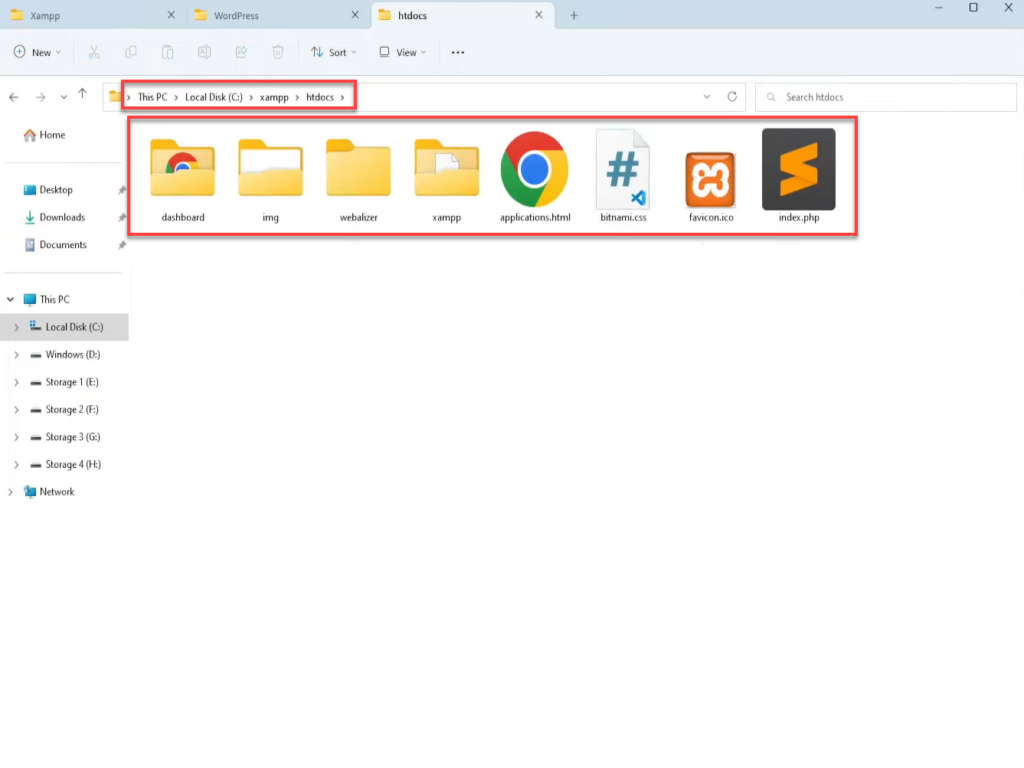Viewport: 1024px width, 768px height.
Task: Open recent locations dropdown arrow
Action: 63,97
